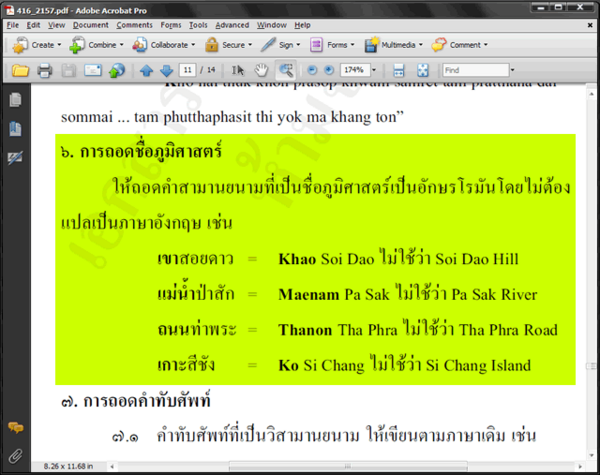This screenshot has height=475, width=600.
Task: Open the Collaborate menu
Action: pyautogui.click(x=163, y=45)
